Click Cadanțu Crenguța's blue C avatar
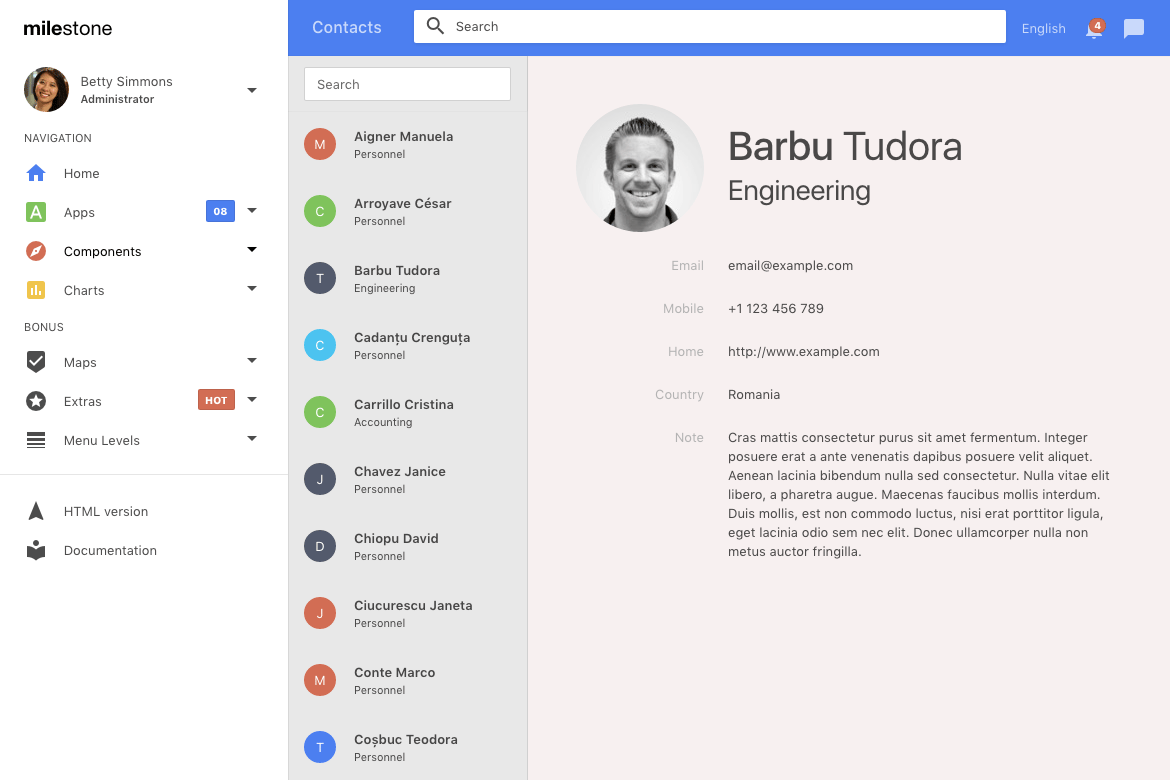This screenshot has width=1170, height=780. tap(320, 345)
